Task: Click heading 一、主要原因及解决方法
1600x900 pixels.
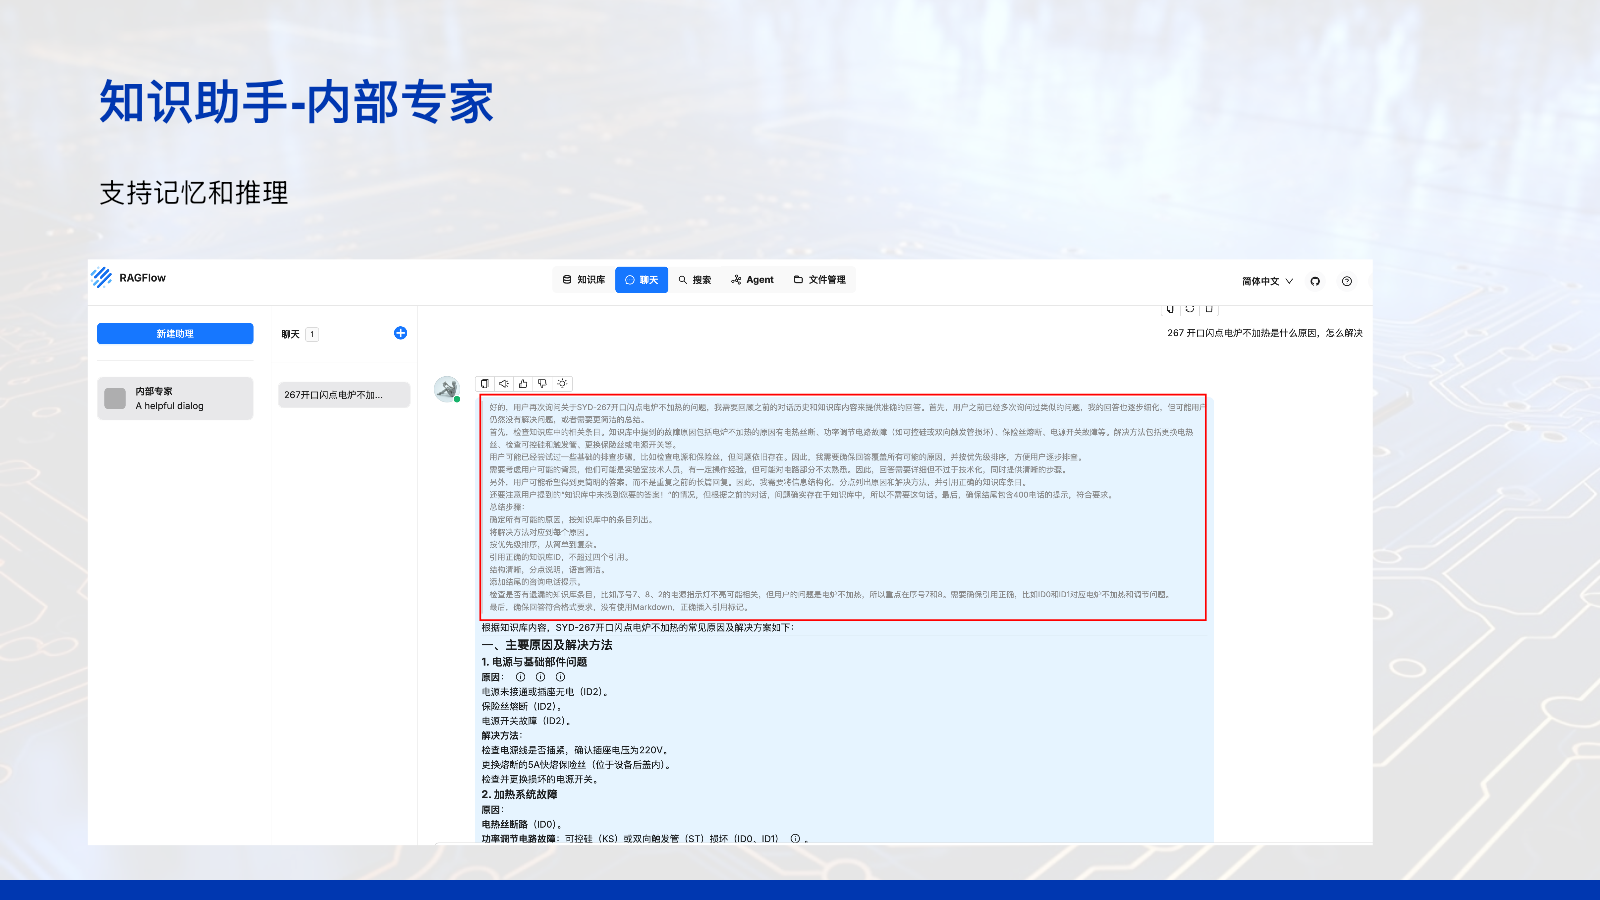Action: coord(547,645)
